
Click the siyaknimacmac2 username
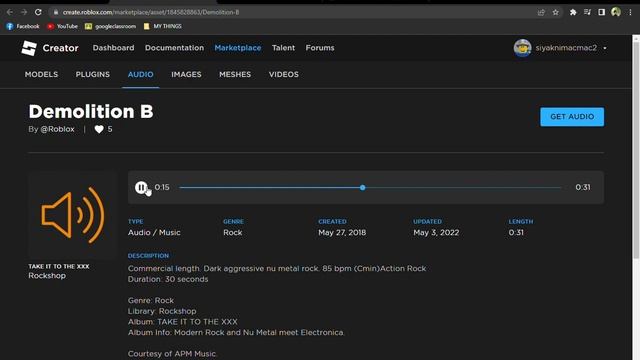566,48
